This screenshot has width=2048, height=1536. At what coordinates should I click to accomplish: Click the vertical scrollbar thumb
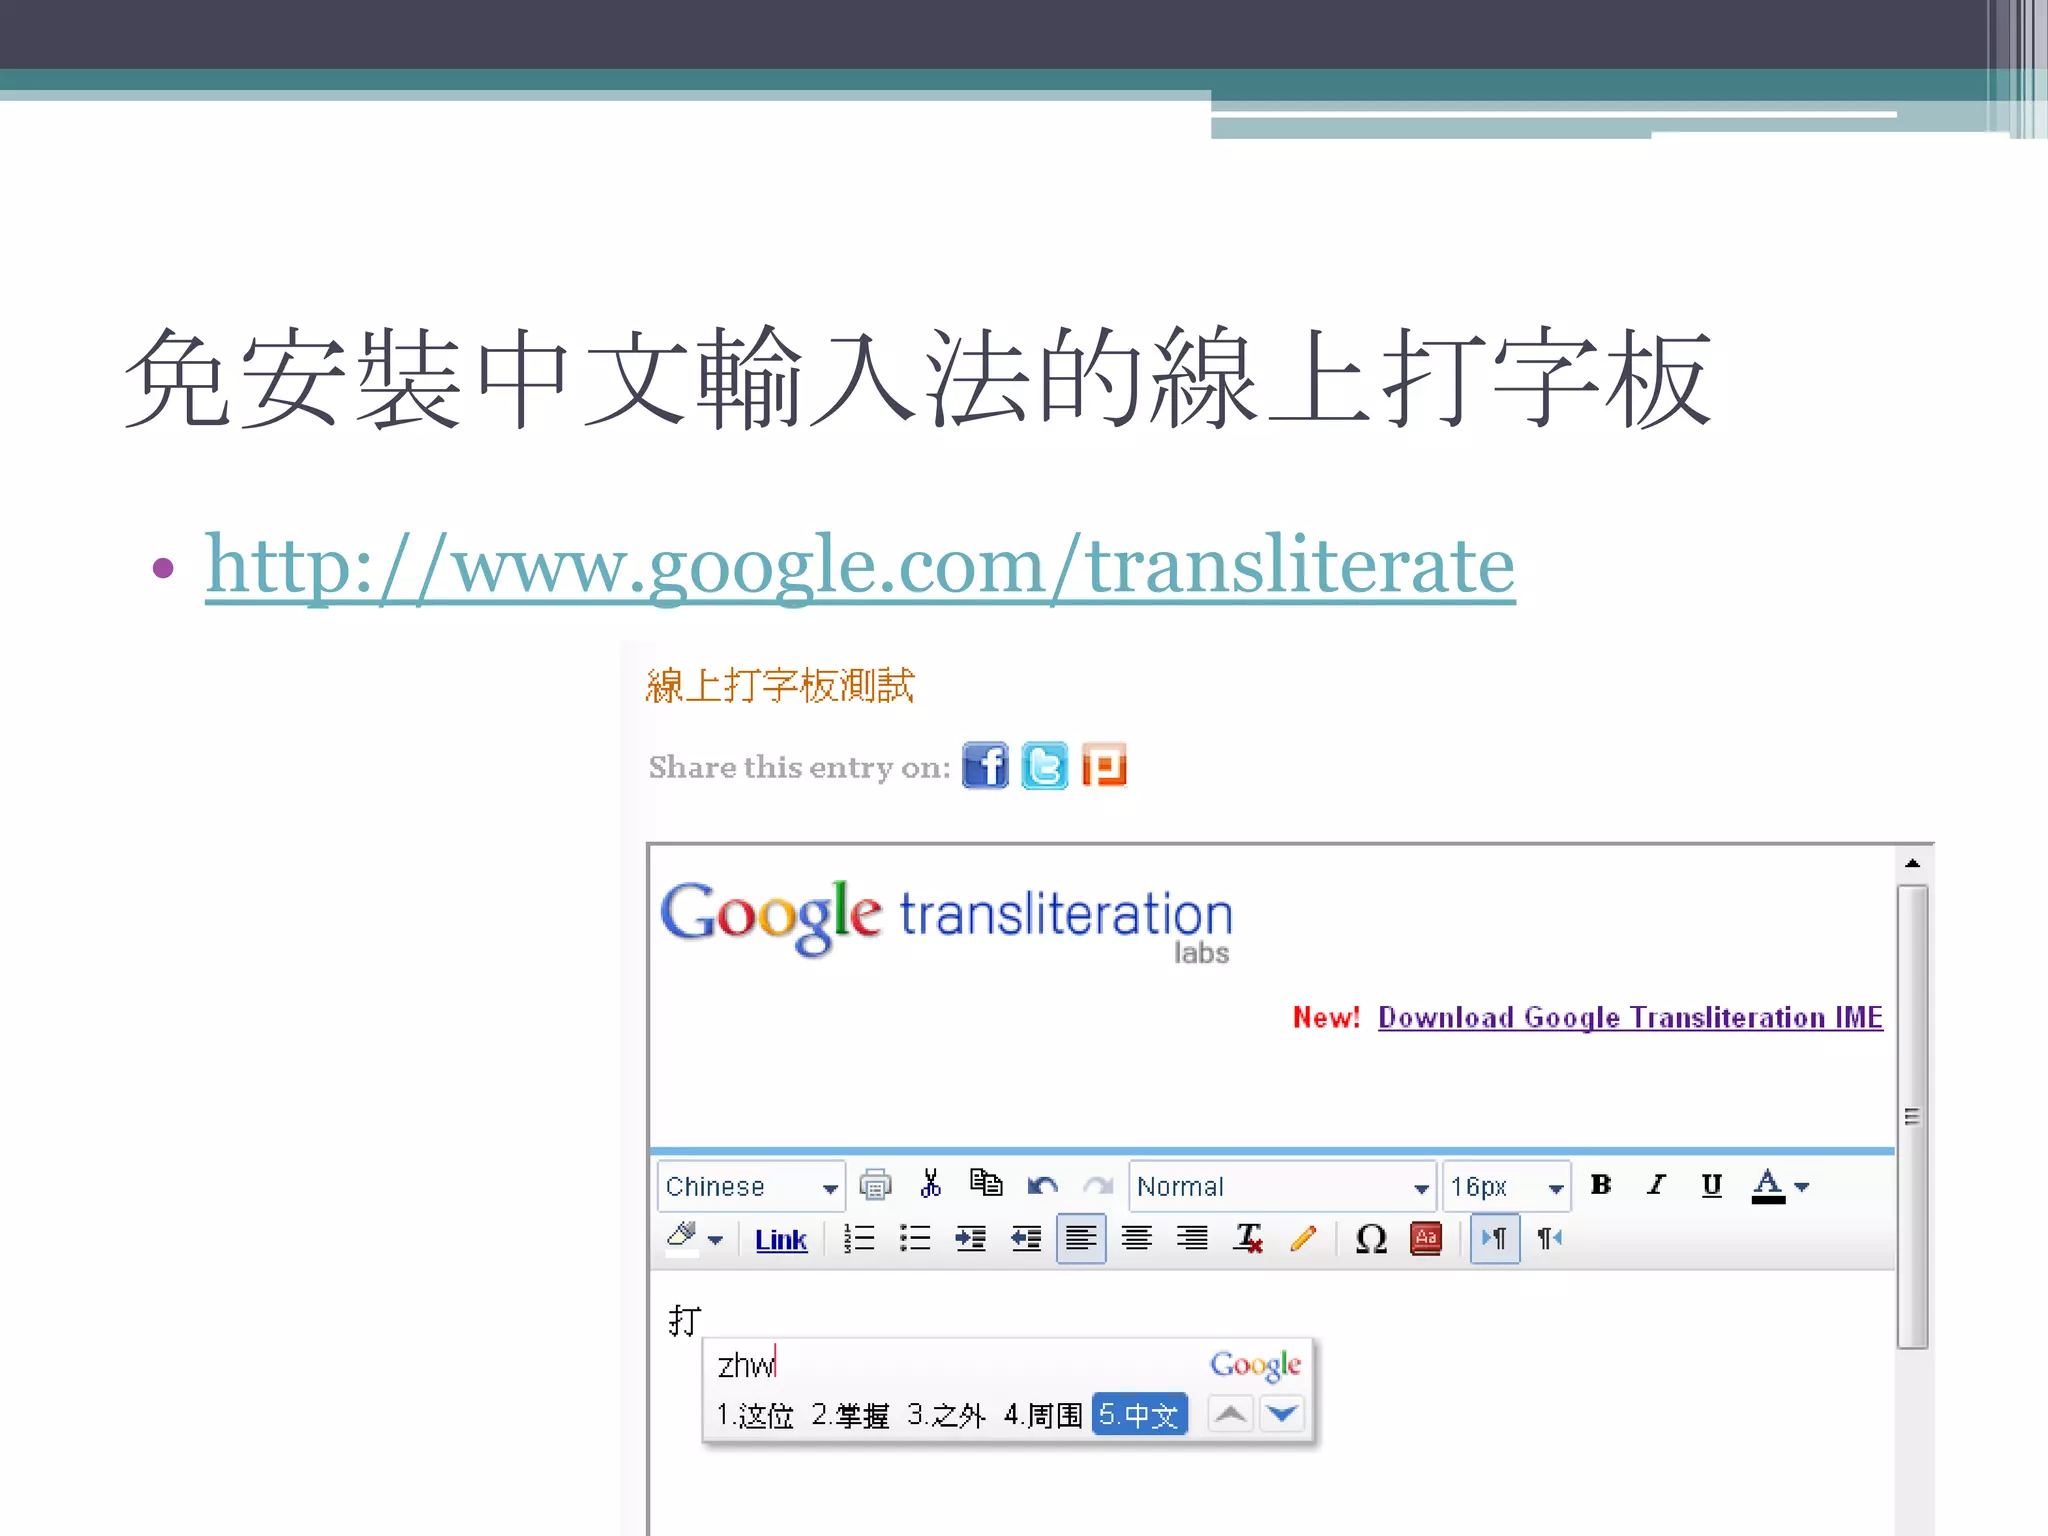(x=1912, y=1117)
